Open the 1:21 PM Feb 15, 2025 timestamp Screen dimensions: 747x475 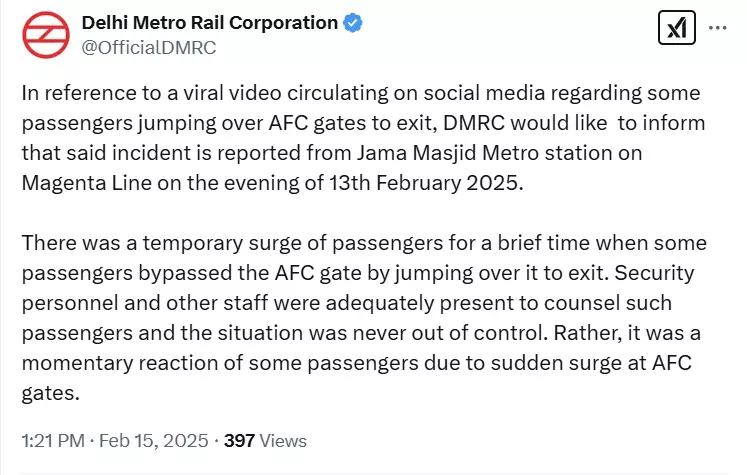pos(115,440)
